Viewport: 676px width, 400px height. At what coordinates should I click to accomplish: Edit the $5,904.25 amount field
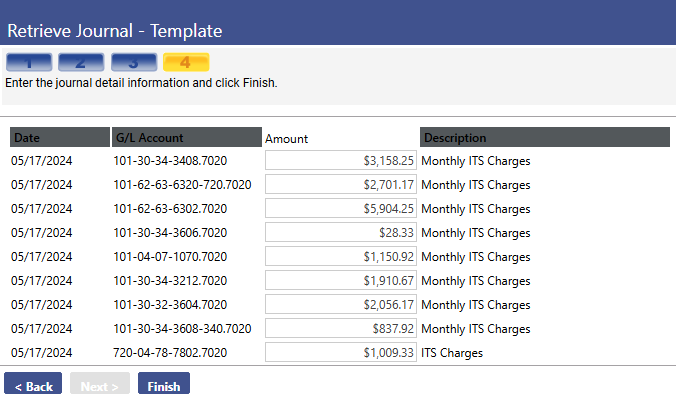(x=341, y=209)
